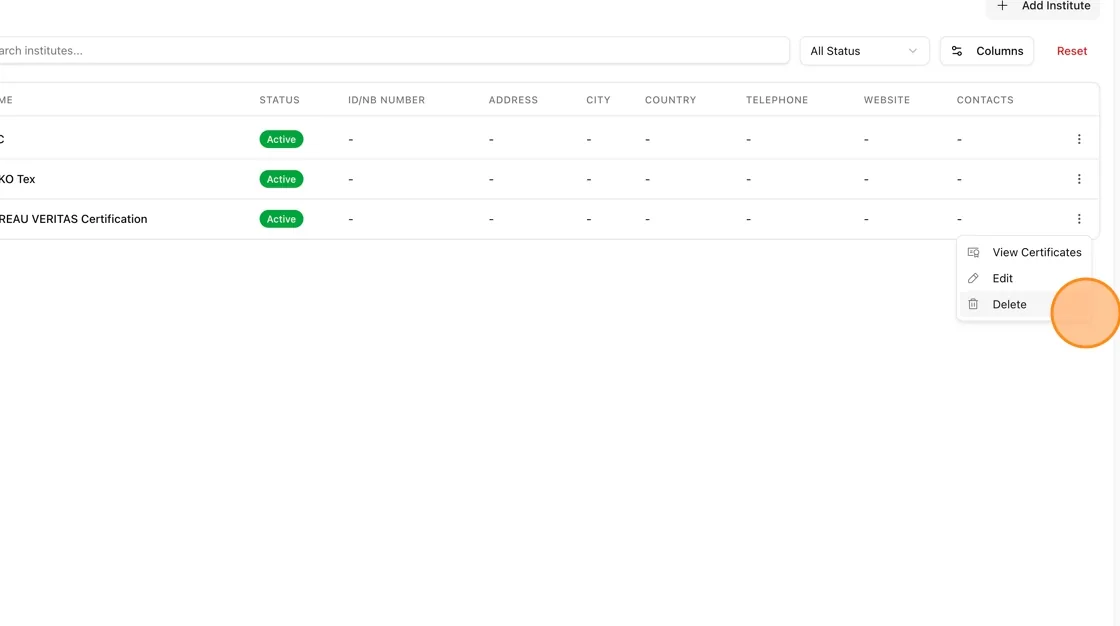The width and height of the screenshot is (1120, 626).
Task: Click the TELEPHONE column header
Action: [x=777, y=100]
